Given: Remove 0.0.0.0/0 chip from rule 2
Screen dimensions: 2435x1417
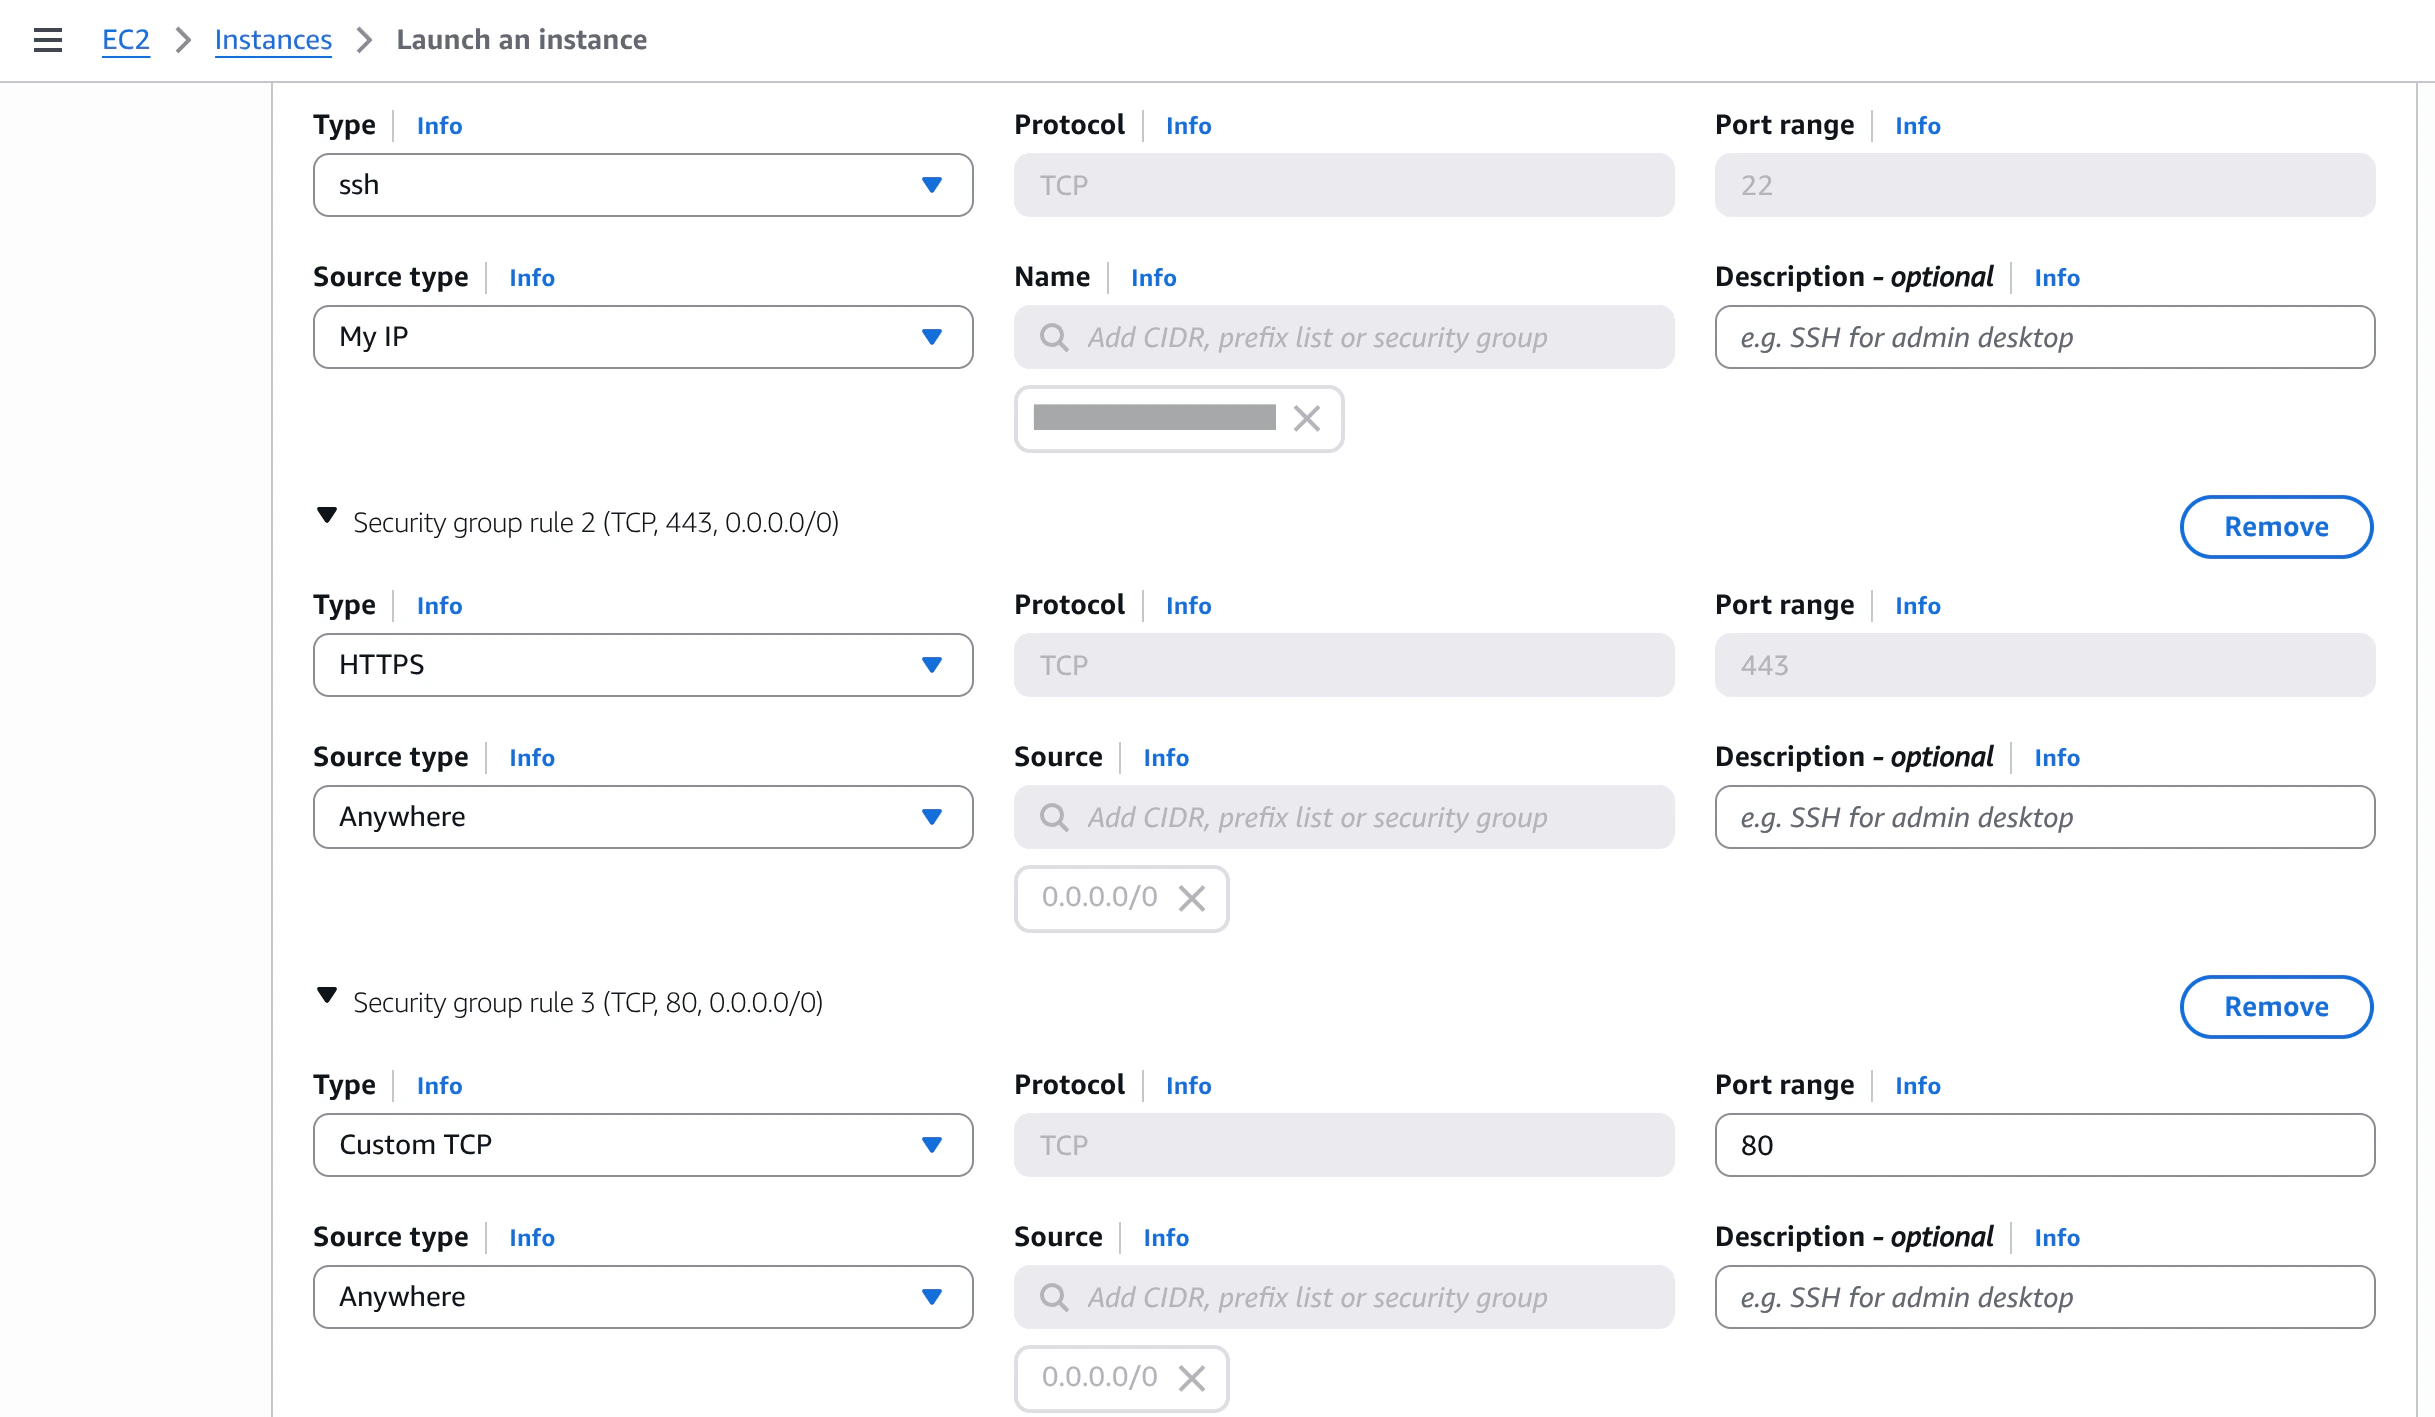Looking at the screenshot, I should (x=1191, y=898).
